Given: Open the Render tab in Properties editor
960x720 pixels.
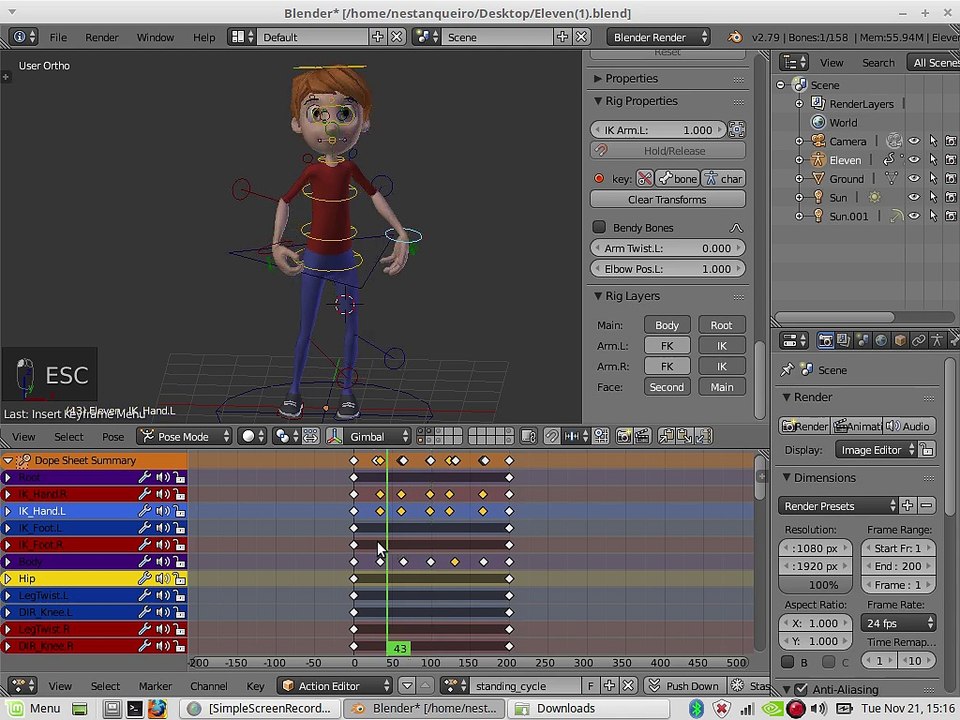Looking at the screenshot, I should (x=825, y=340).
